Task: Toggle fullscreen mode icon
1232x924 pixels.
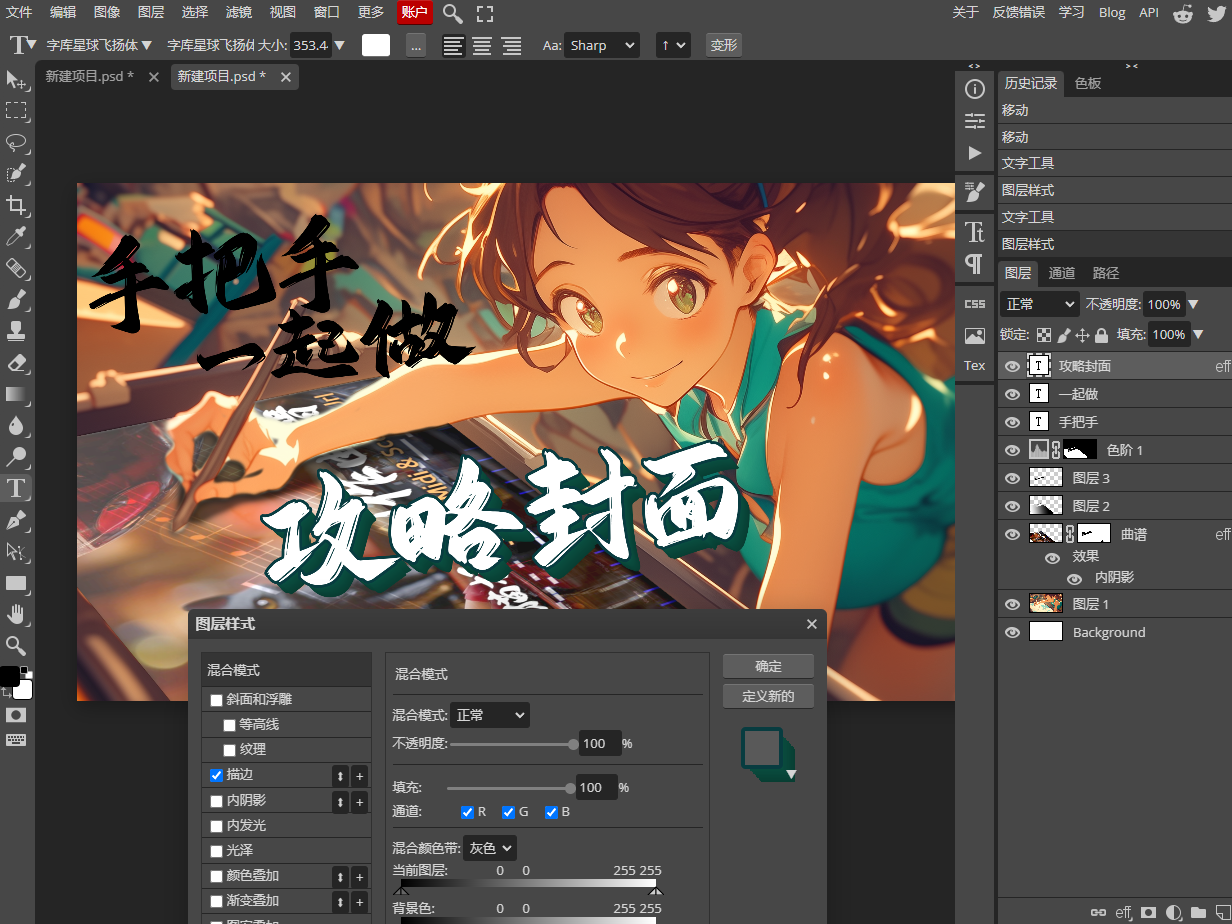Action: [x=485, y=13]
